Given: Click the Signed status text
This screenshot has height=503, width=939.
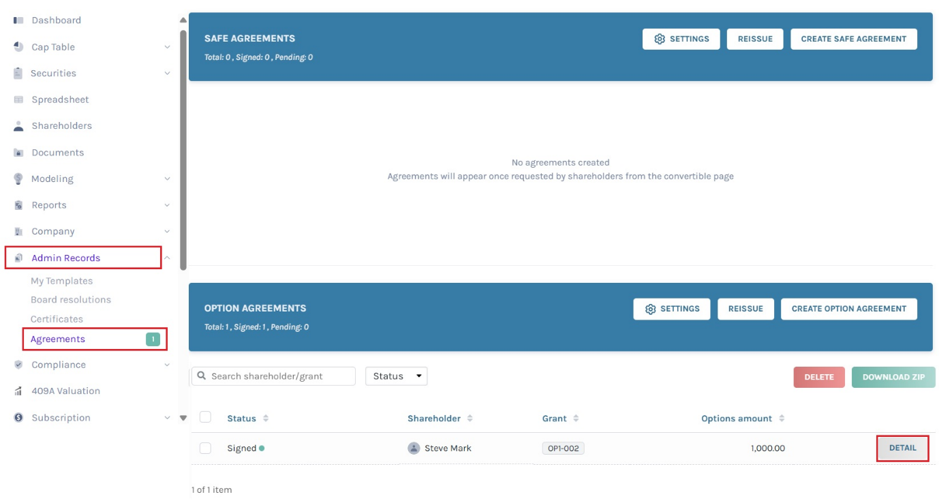Looking at the screenshot, I should (241, 448).
